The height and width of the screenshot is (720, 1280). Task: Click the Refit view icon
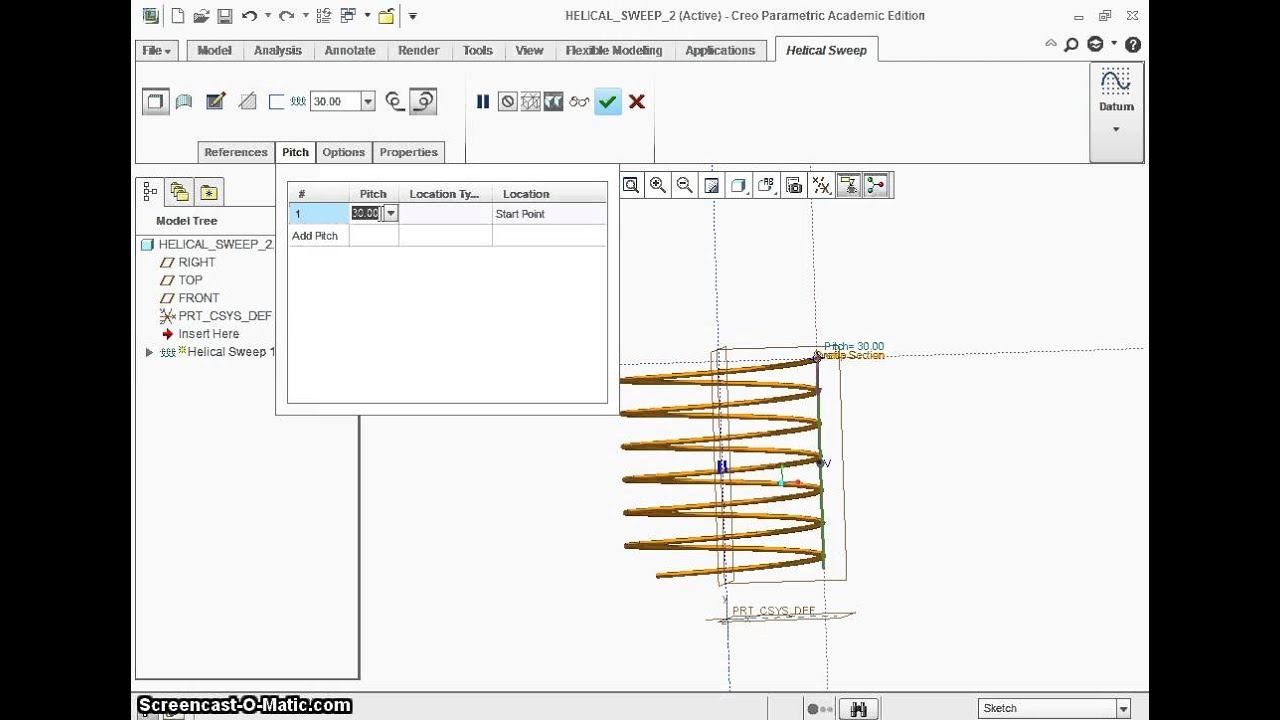631,185
